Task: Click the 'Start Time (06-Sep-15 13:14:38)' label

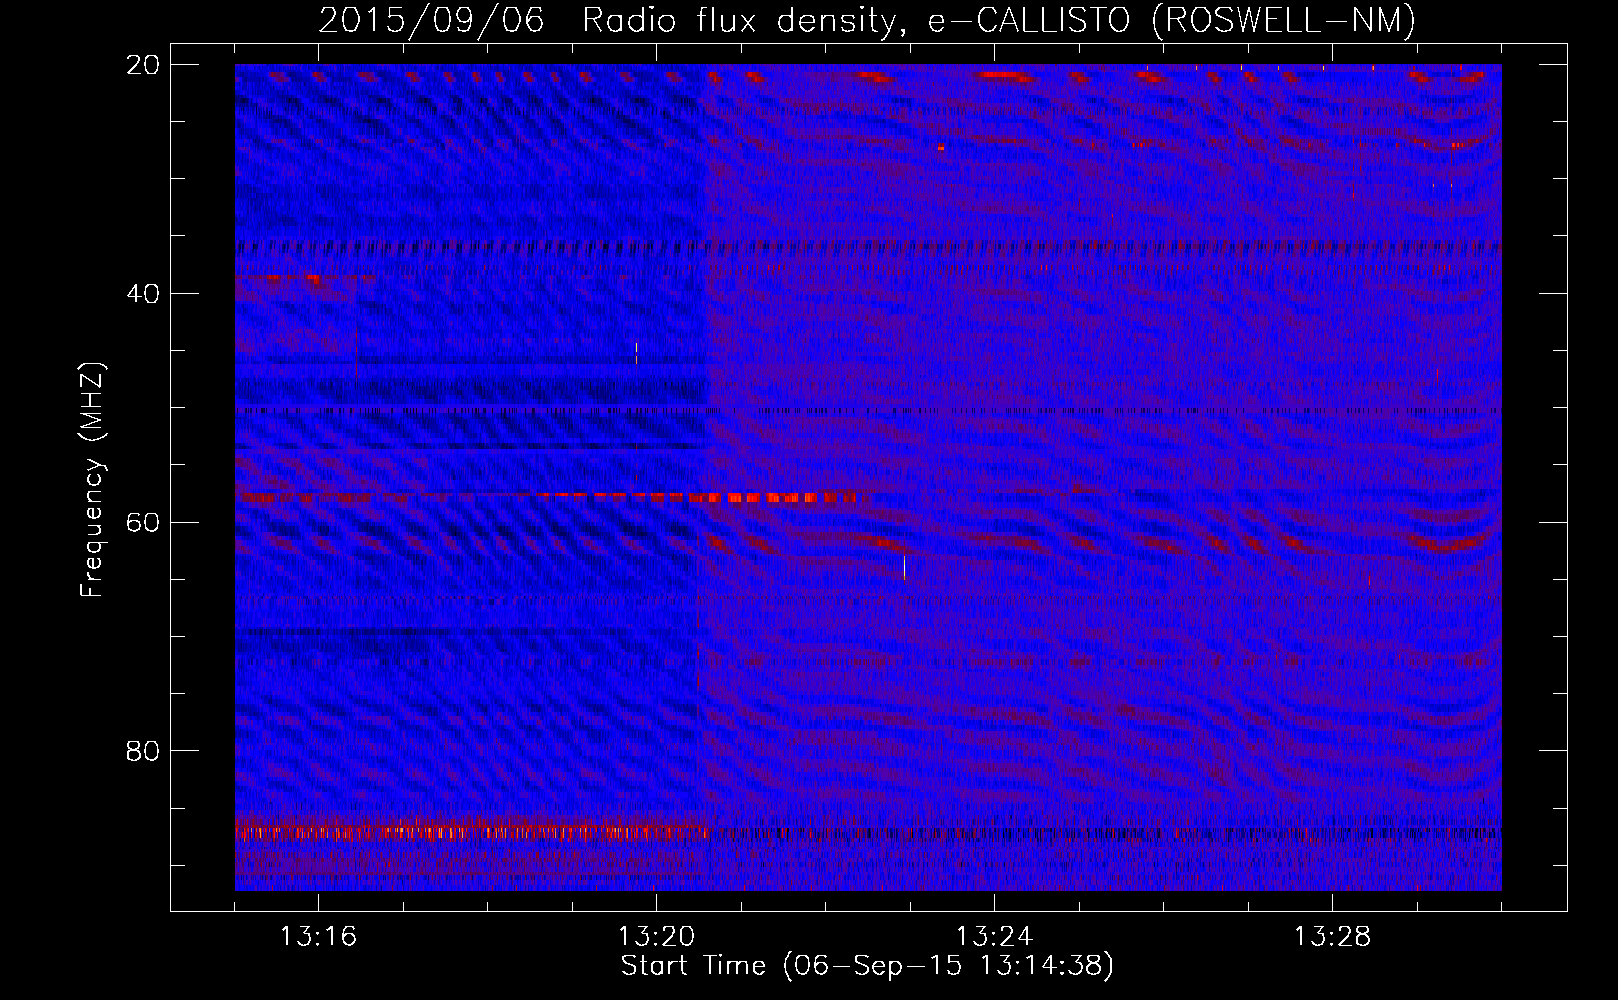Action: 867,966
